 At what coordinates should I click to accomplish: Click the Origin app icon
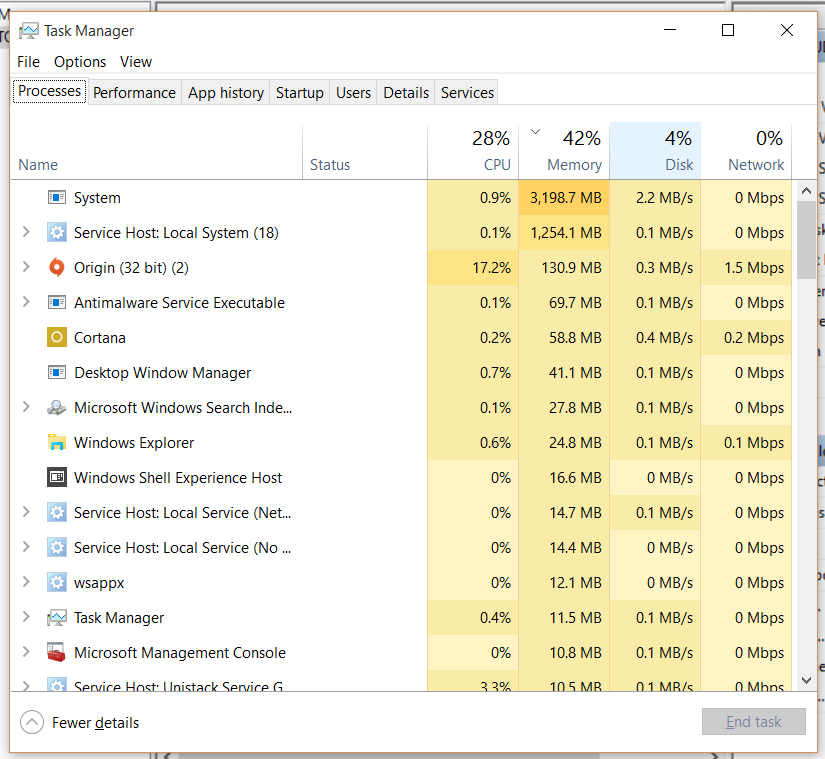[57, 268]
